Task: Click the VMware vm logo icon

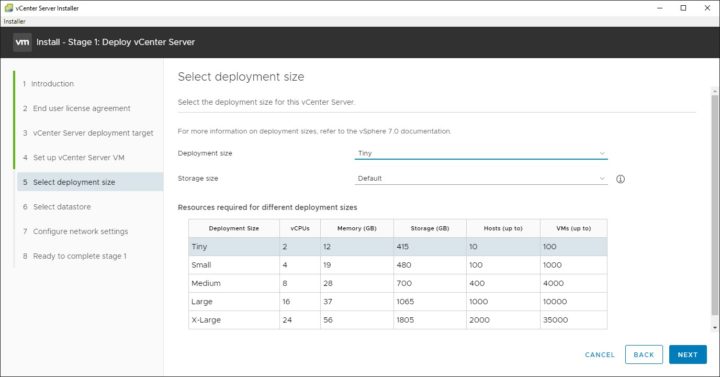Action: pyautogui.click(x=22, y=42)
